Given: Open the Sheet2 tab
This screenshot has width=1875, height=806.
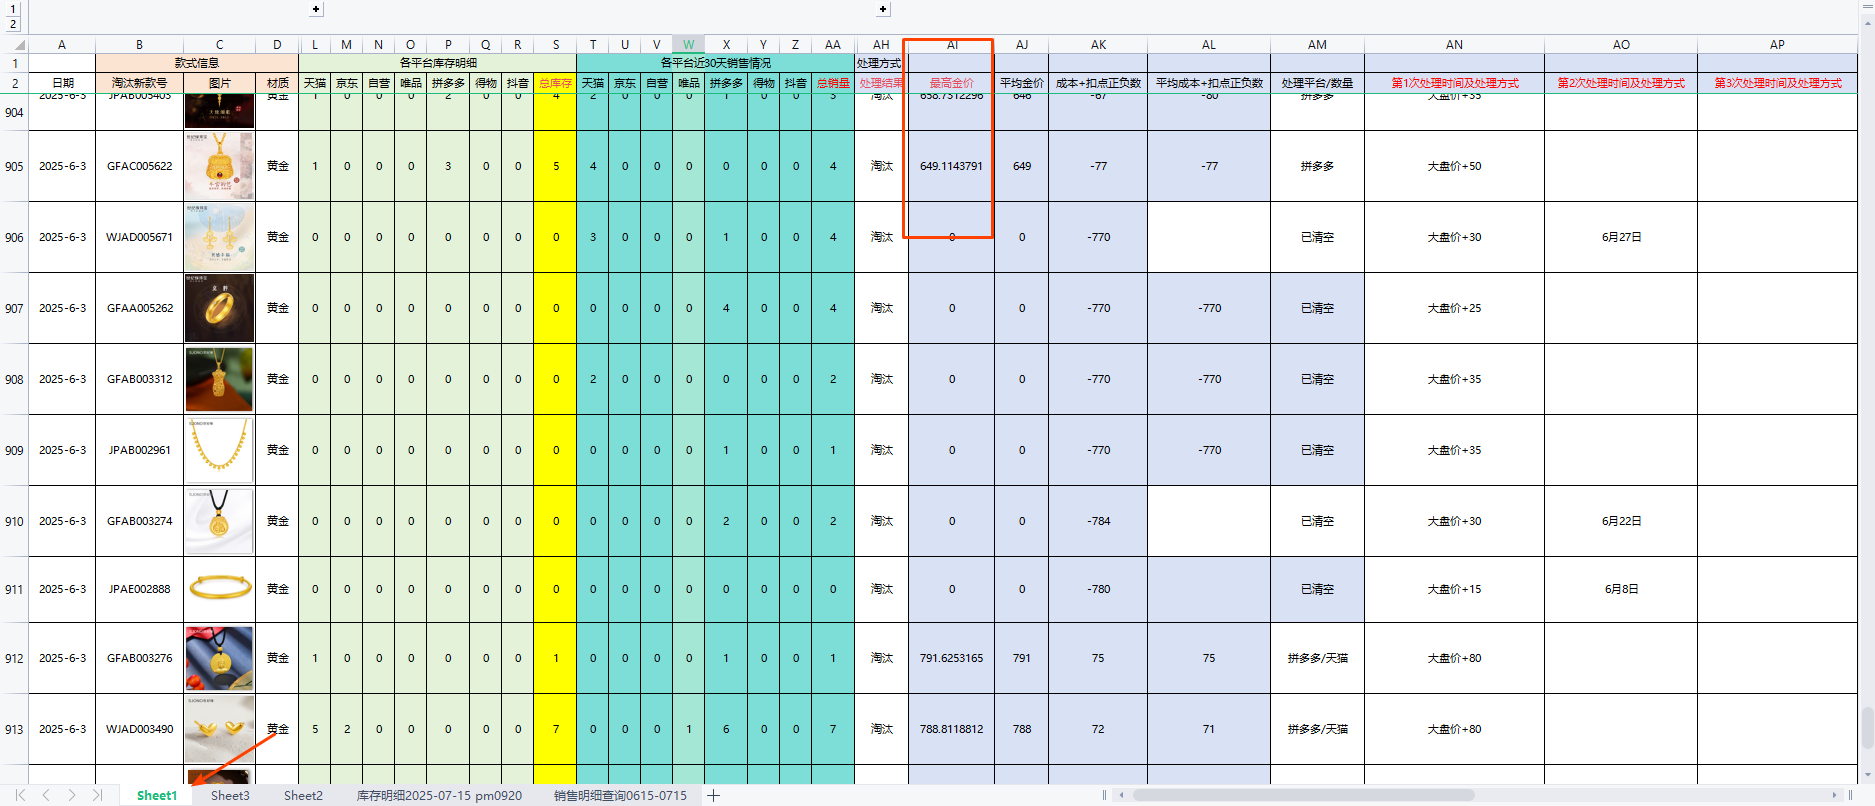Looking at the screenshot, I should coord(303,795).
